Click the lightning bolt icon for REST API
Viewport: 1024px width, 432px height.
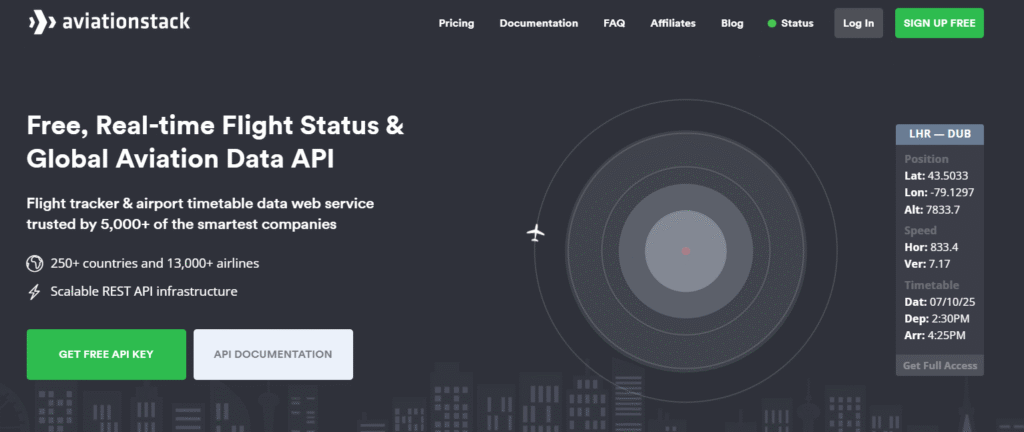pos(34,292)
